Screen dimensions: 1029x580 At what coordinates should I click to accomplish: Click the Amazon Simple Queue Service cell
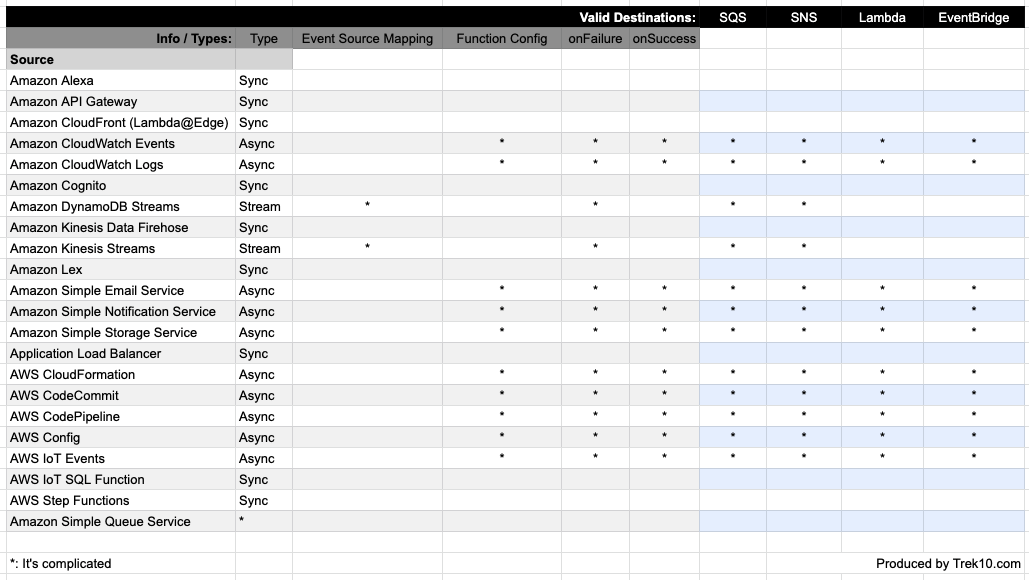(x=121, y=522)
